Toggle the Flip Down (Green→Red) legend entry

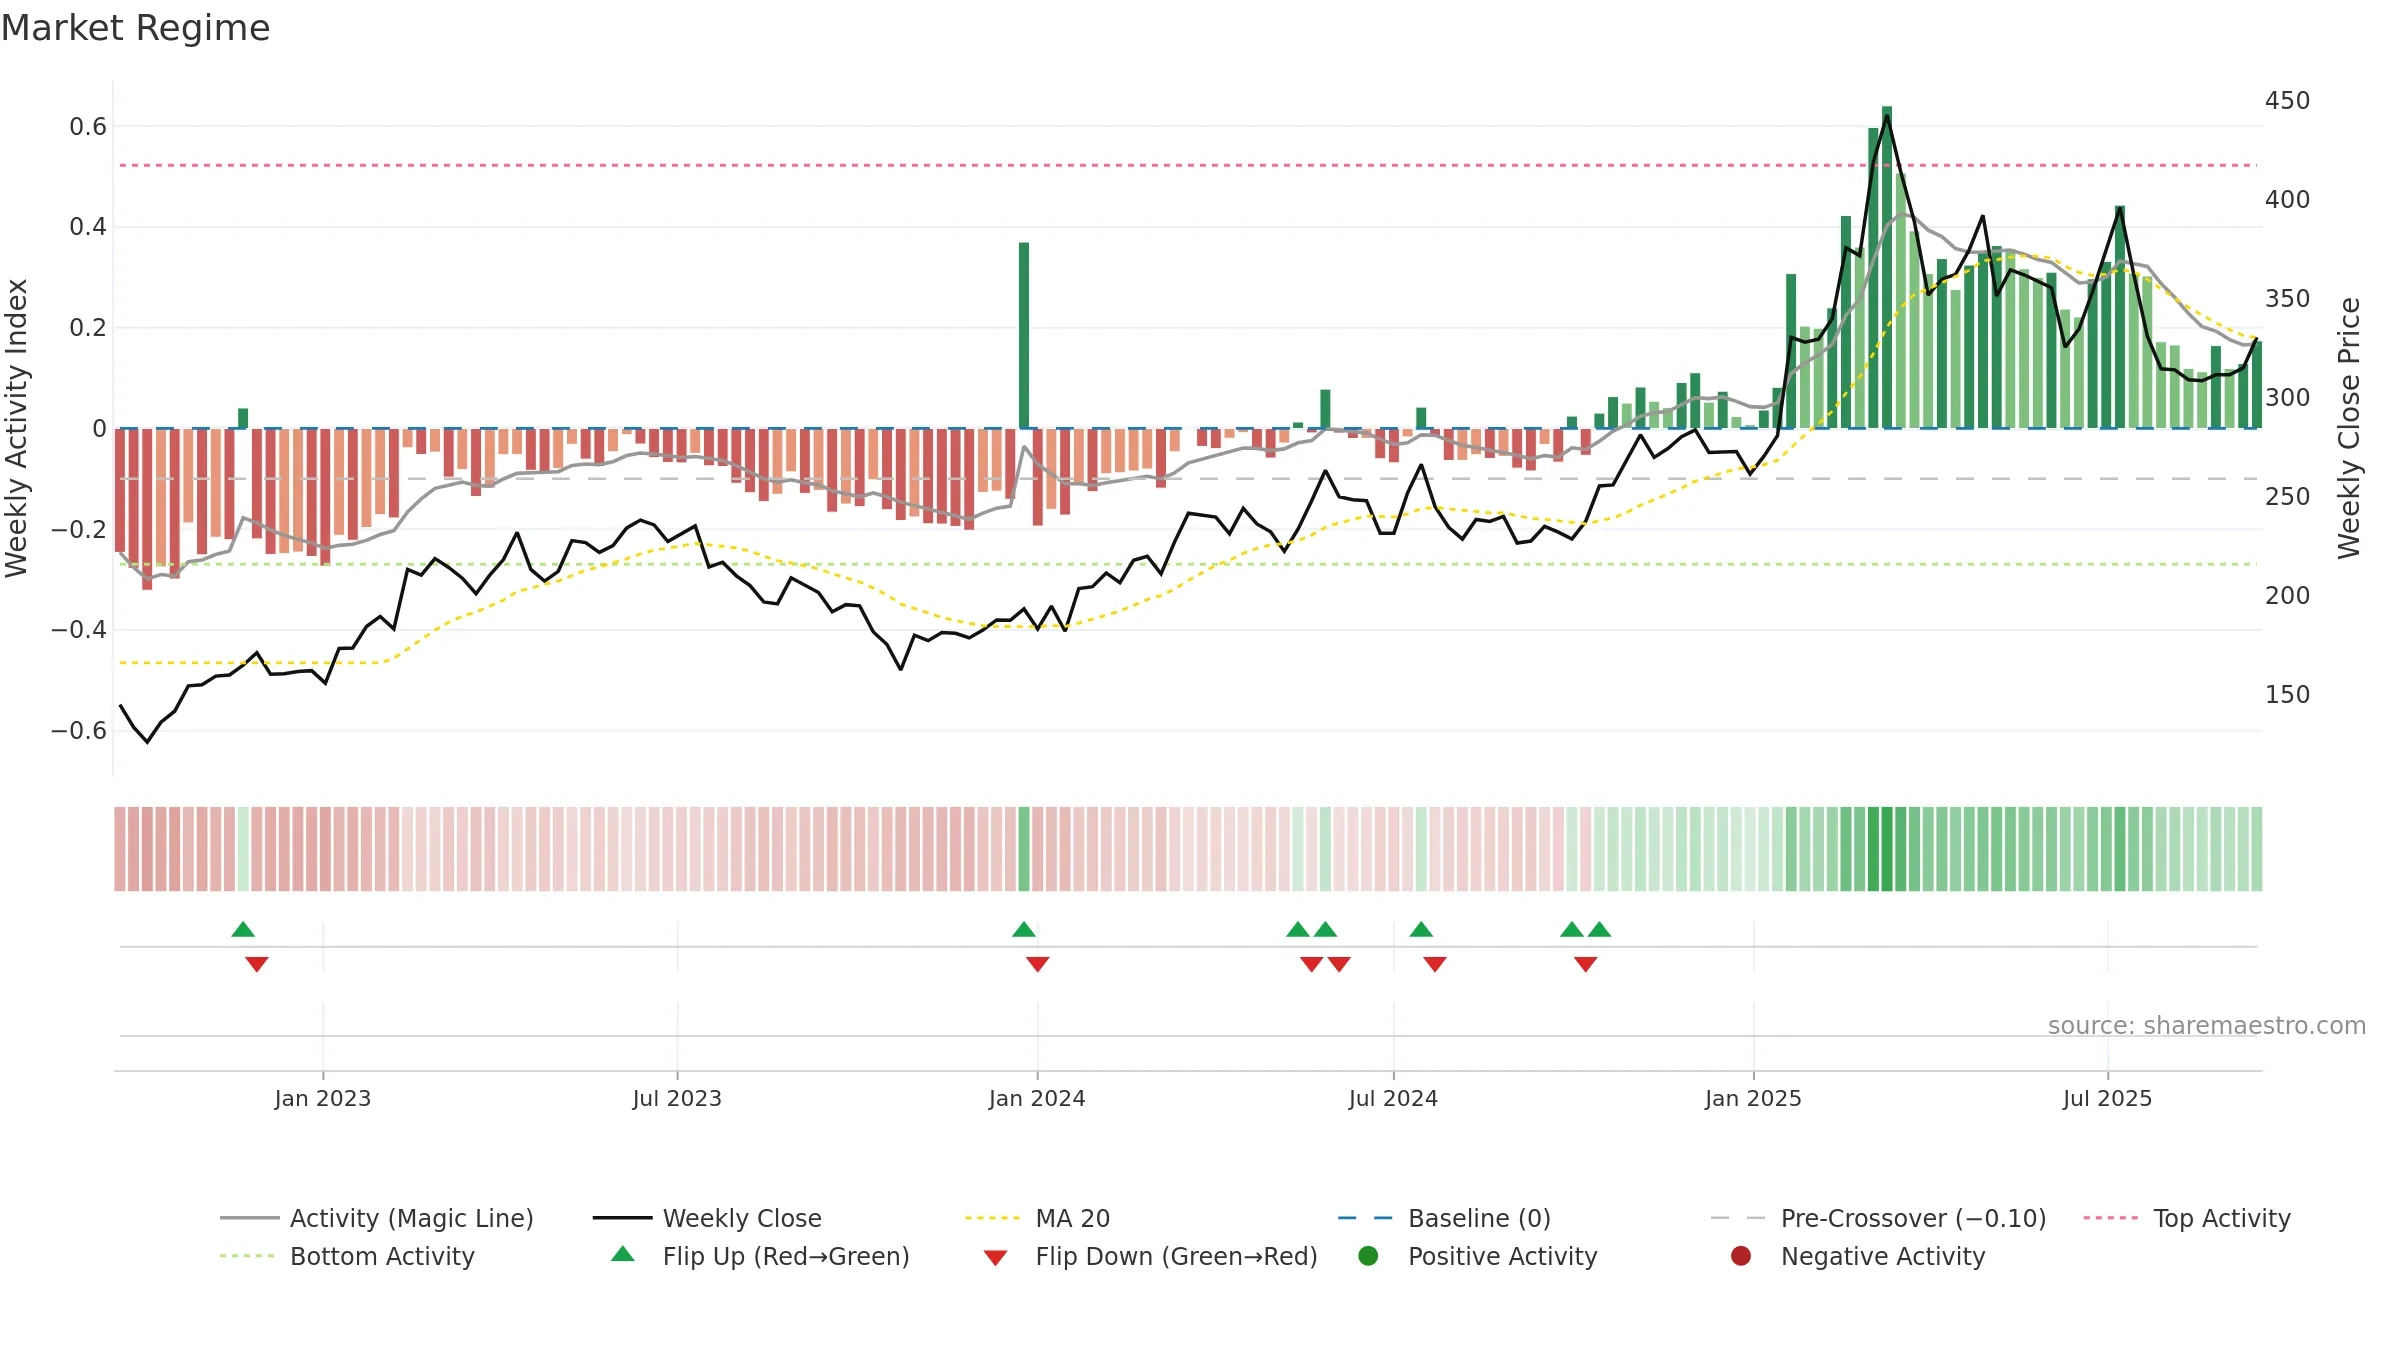[x=1150, y=1256]
